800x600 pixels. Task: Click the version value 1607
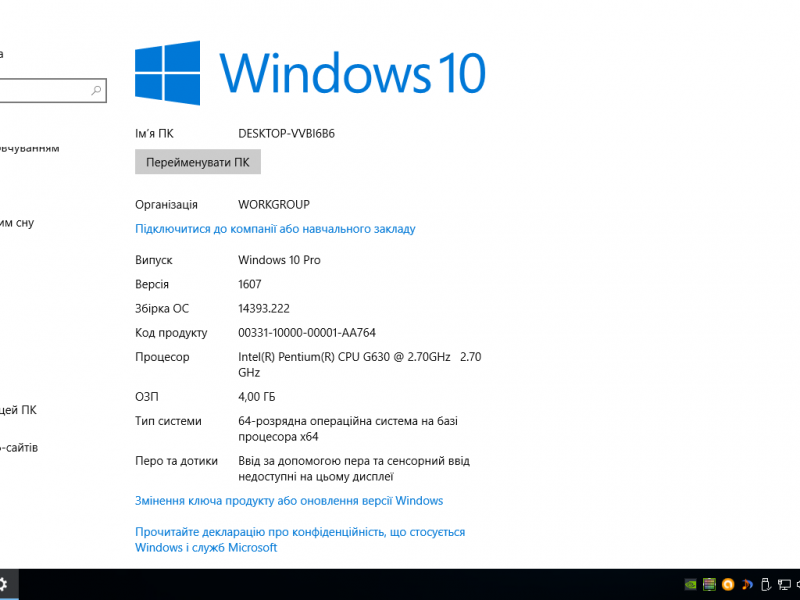click(x=249, y=284)
